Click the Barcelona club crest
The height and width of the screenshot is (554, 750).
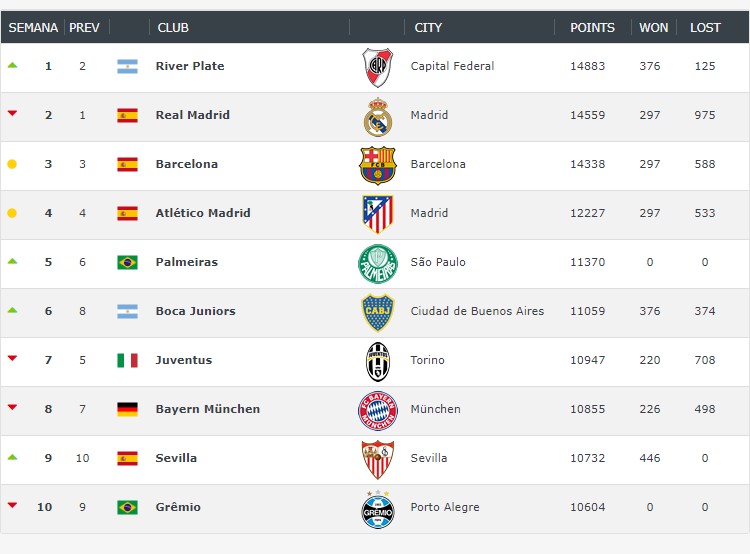[377, 165]
